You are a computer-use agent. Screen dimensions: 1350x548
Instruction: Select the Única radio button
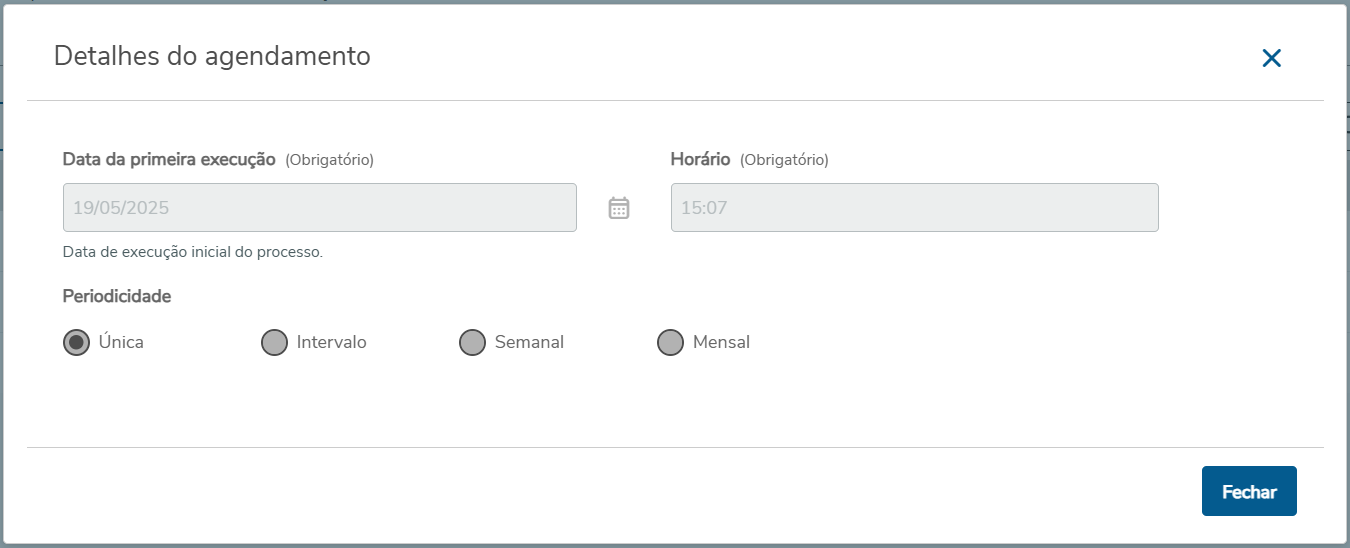click(x=76, y=343)
